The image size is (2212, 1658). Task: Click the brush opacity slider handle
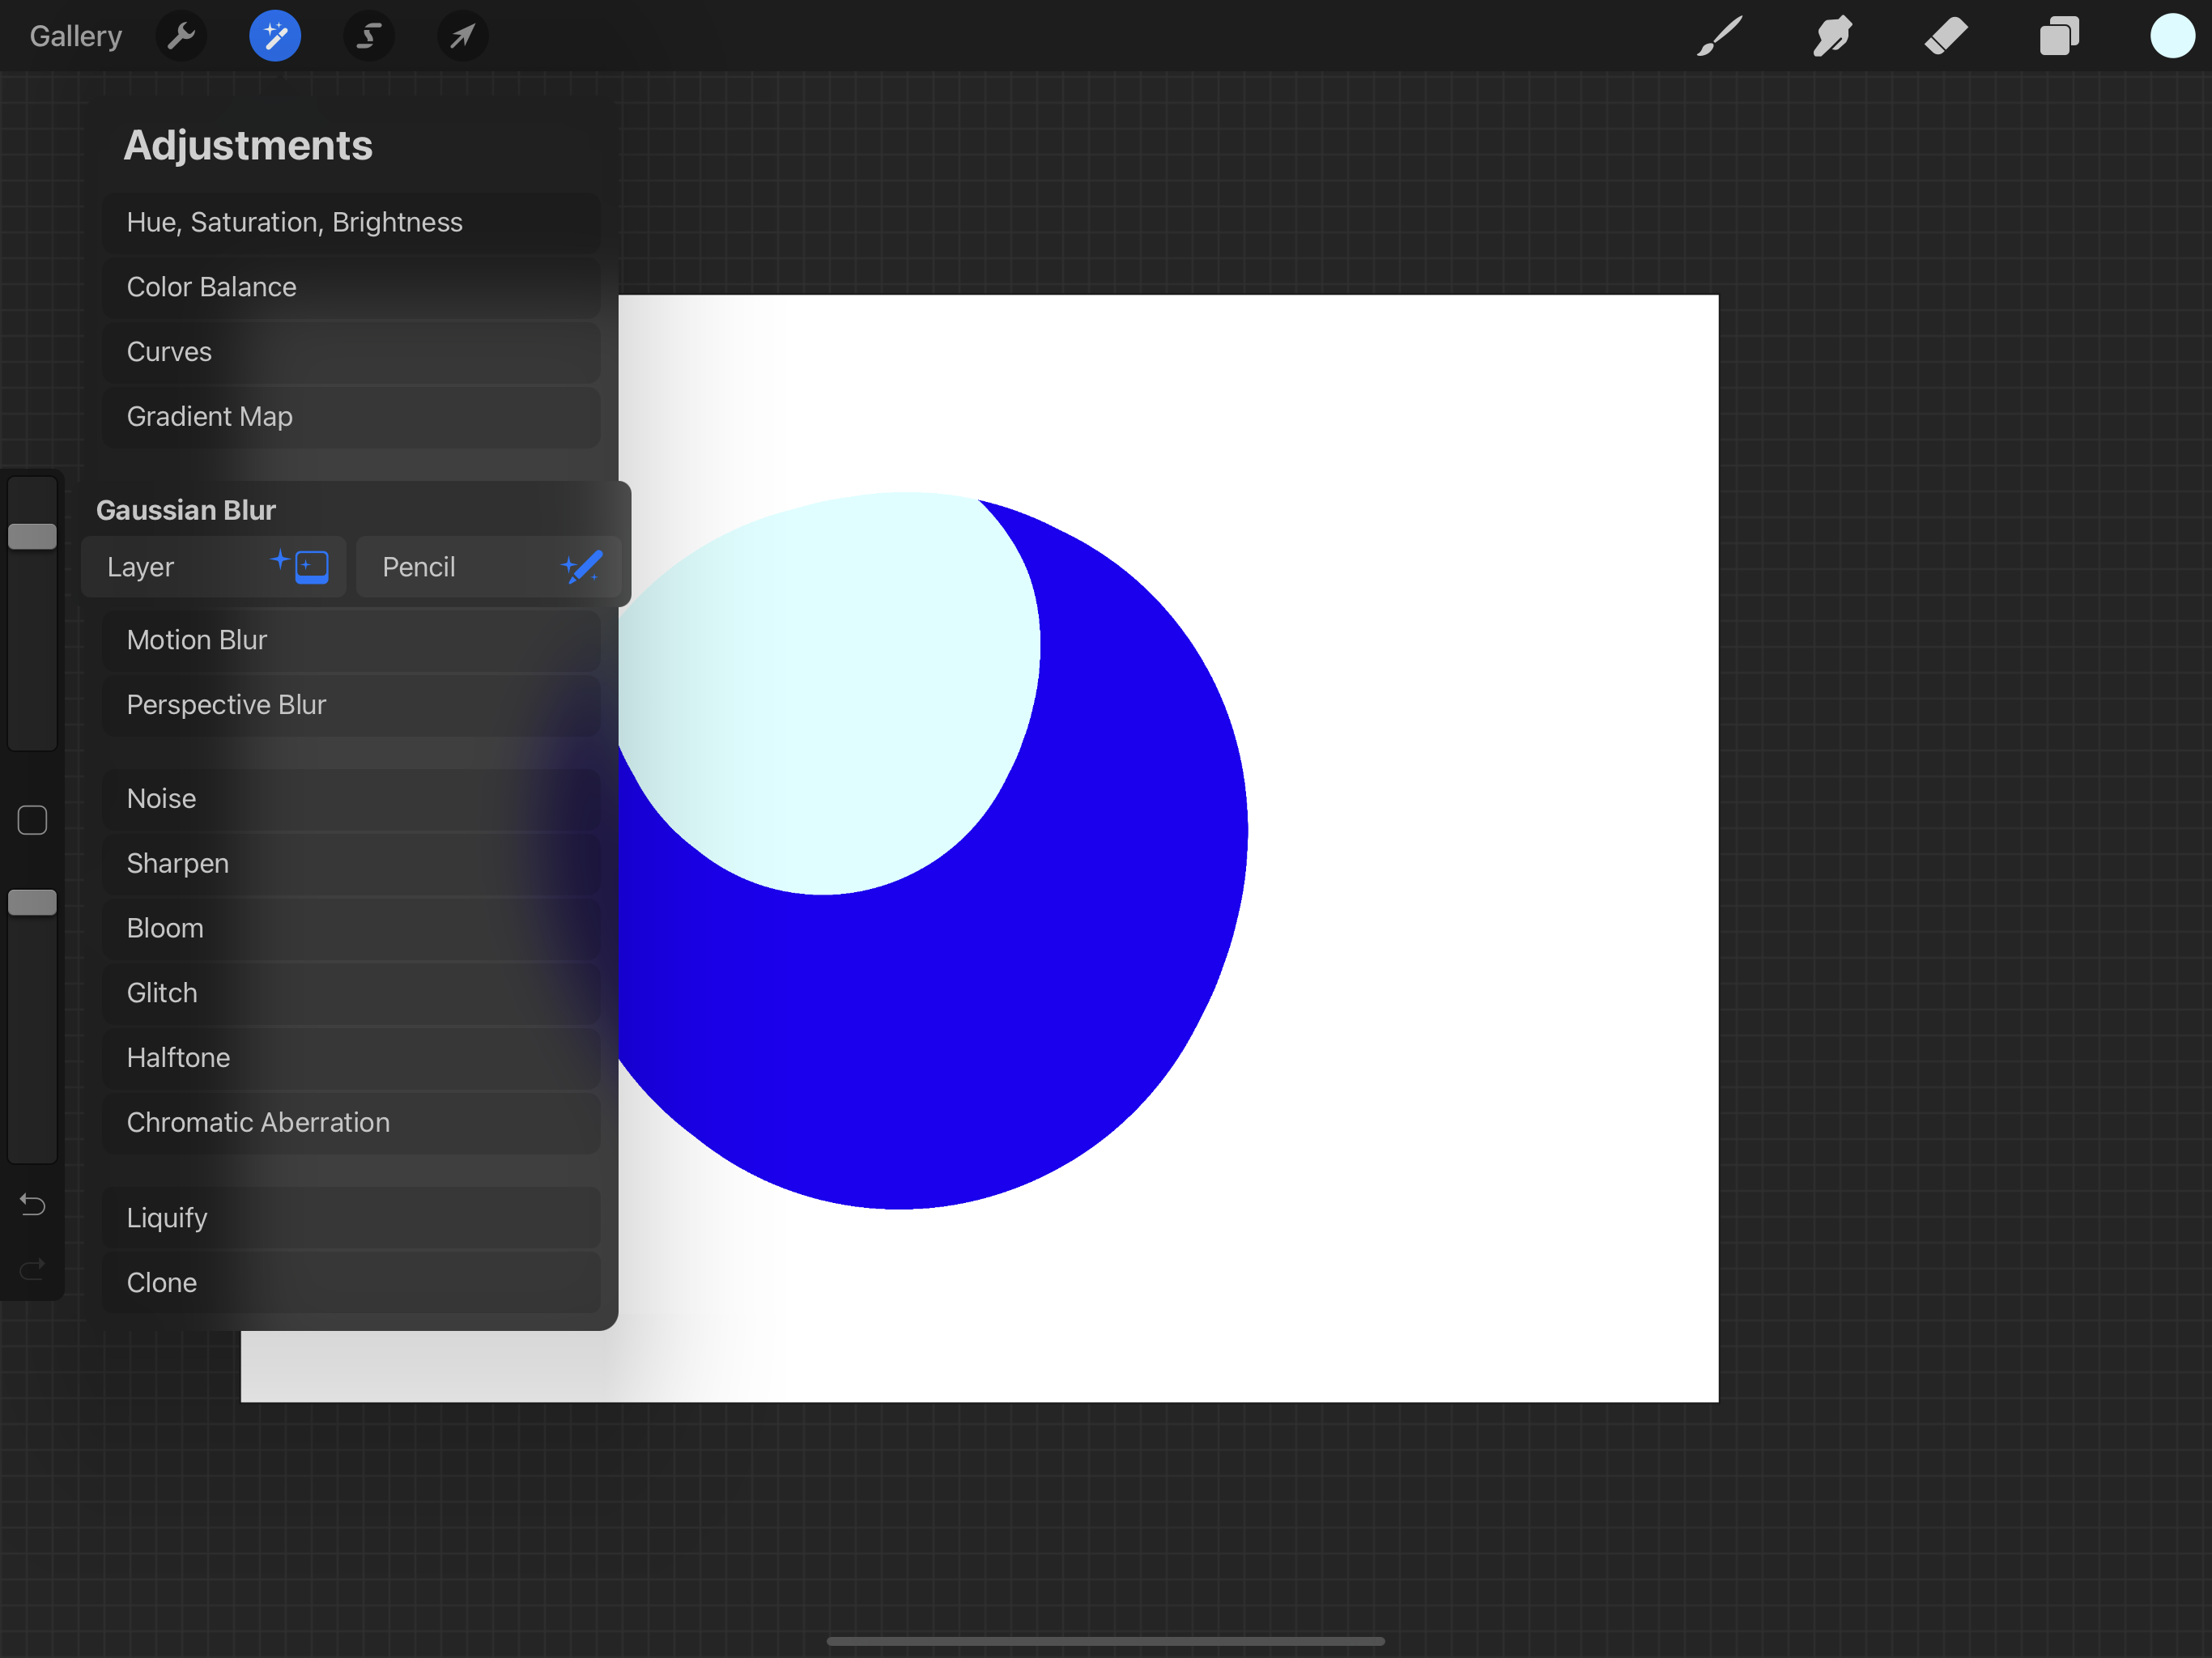click(32, 903)
